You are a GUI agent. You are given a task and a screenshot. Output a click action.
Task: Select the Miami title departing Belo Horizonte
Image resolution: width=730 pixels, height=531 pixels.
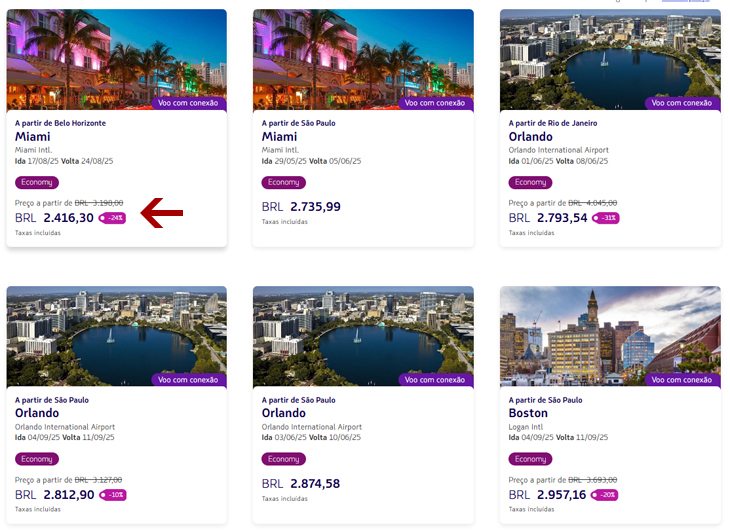pyautogui.click(x=33, y=136)
